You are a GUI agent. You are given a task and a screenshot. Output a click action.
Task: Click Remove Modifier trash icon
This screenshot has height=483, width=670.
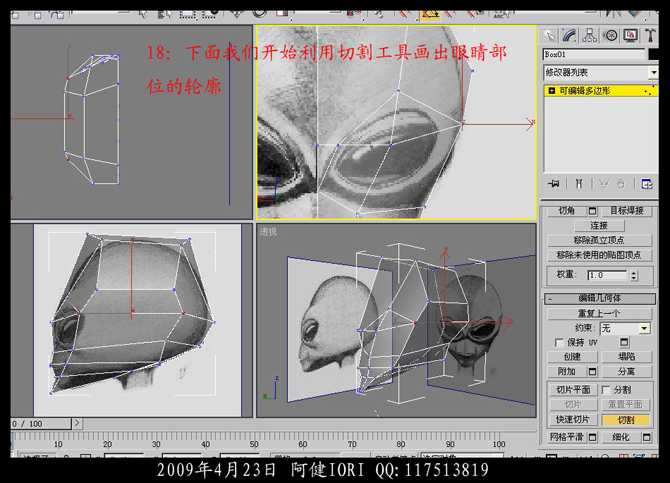621,184
